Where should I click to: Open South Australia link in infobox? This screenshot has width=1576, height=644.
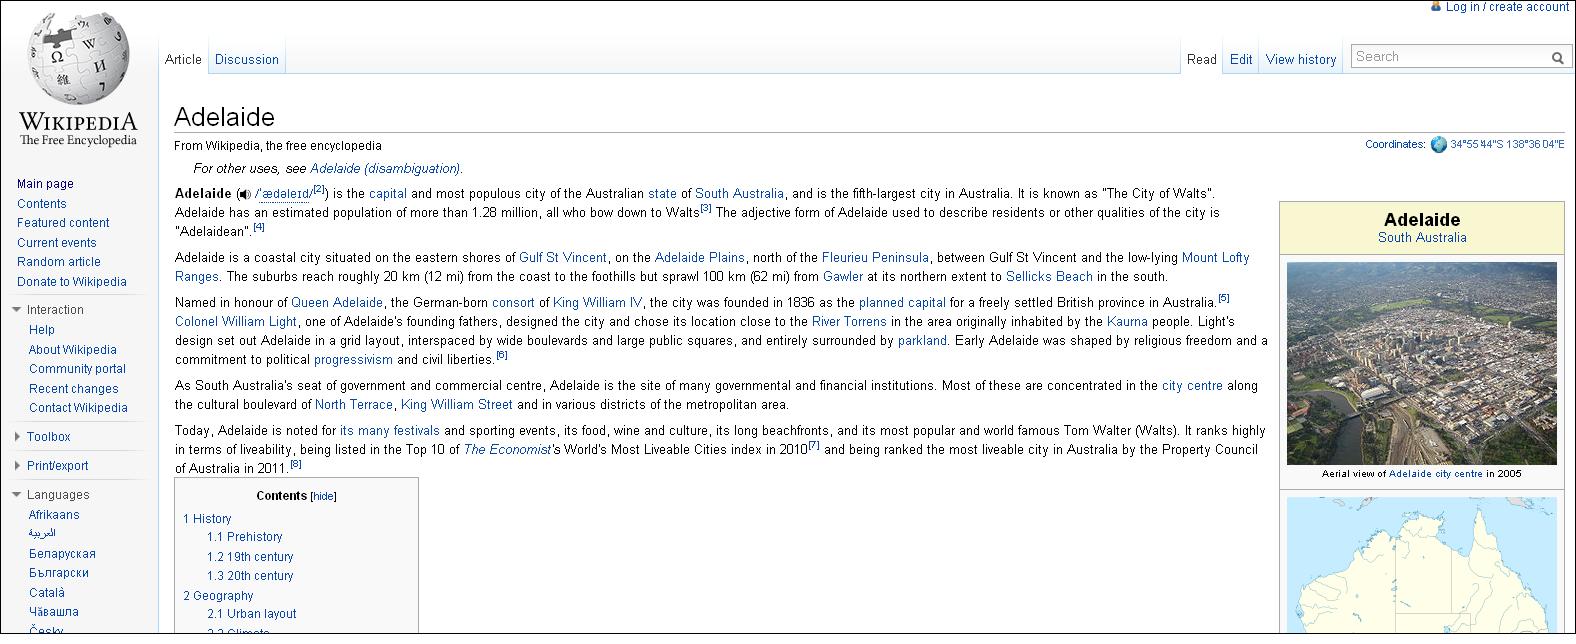click(1422, 238)
